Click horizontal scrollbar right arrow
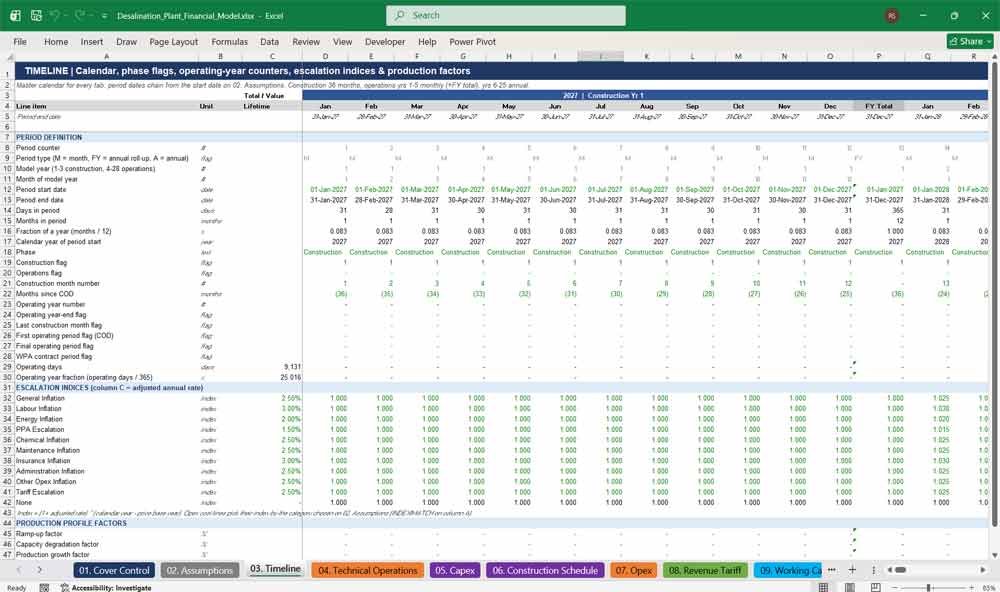 point(983,570)
